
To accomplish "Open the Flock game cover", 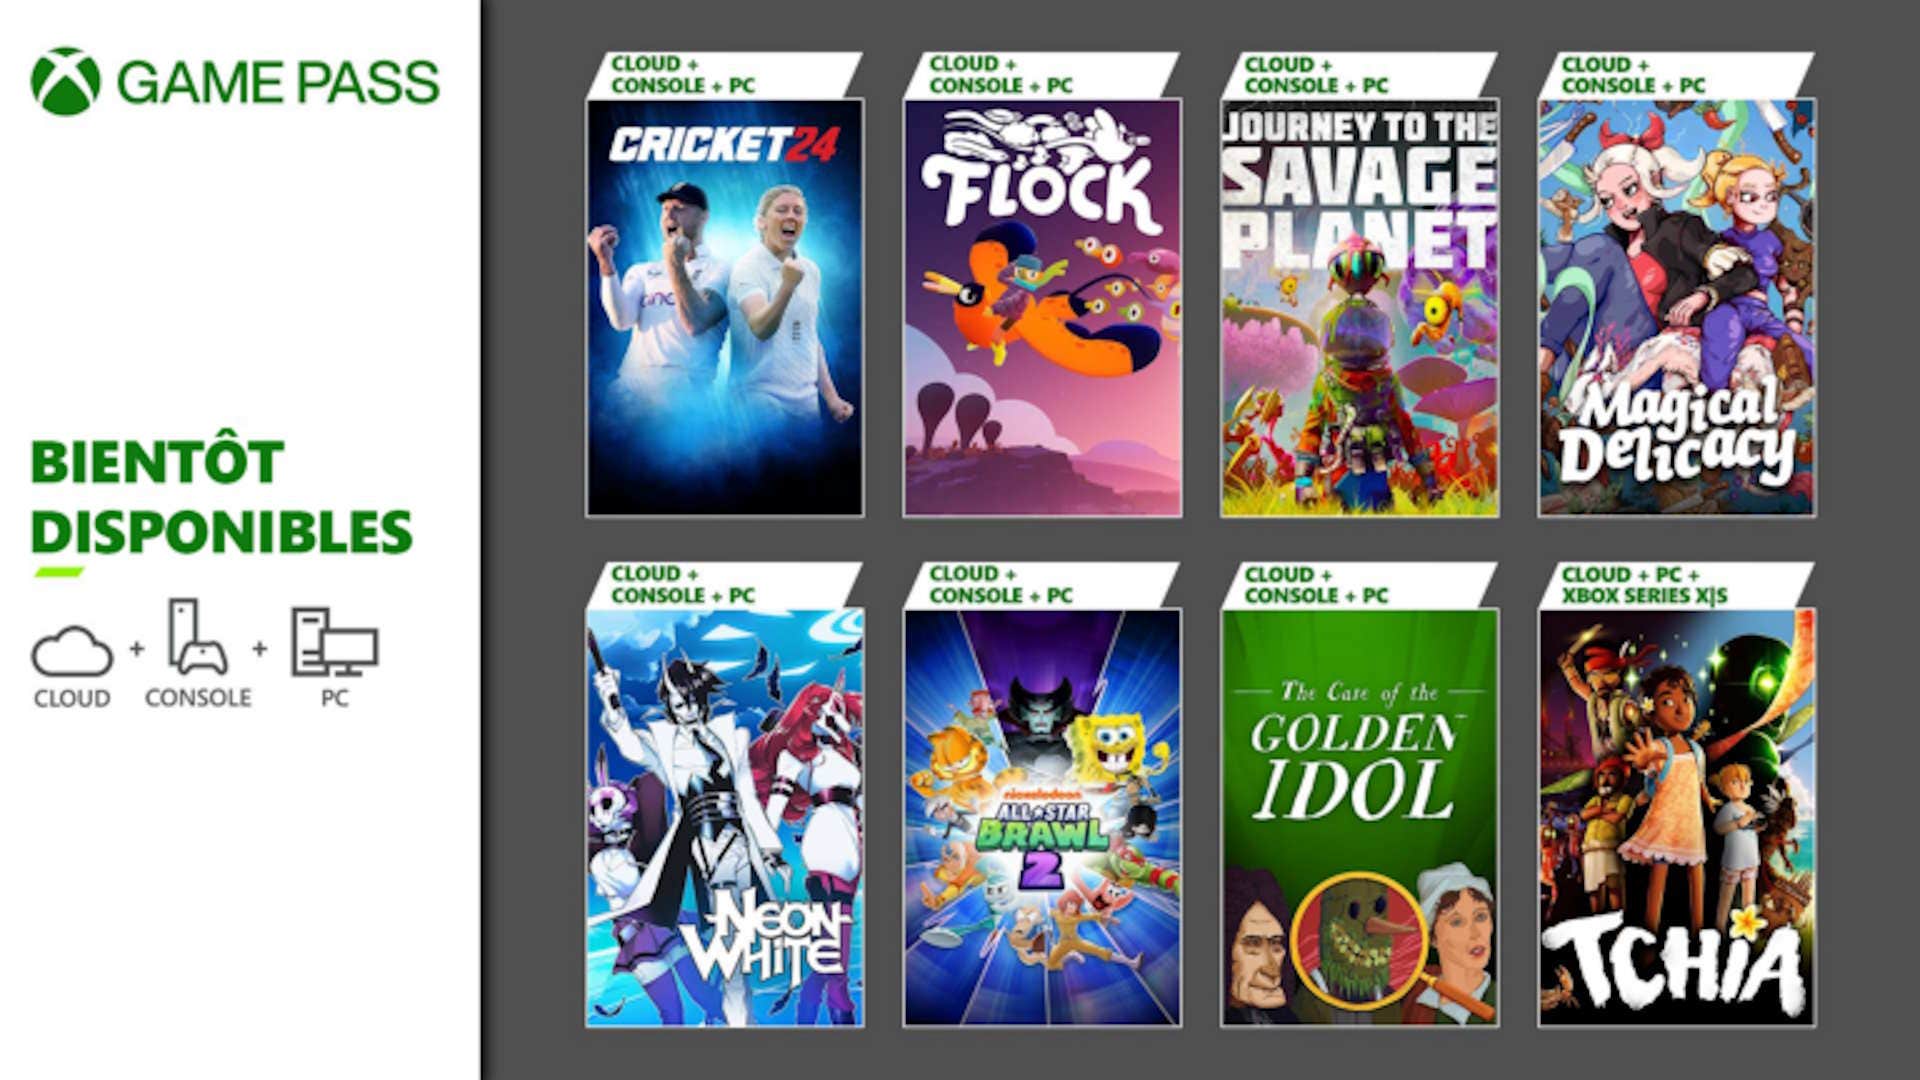I will click(x=1042, y=307).
